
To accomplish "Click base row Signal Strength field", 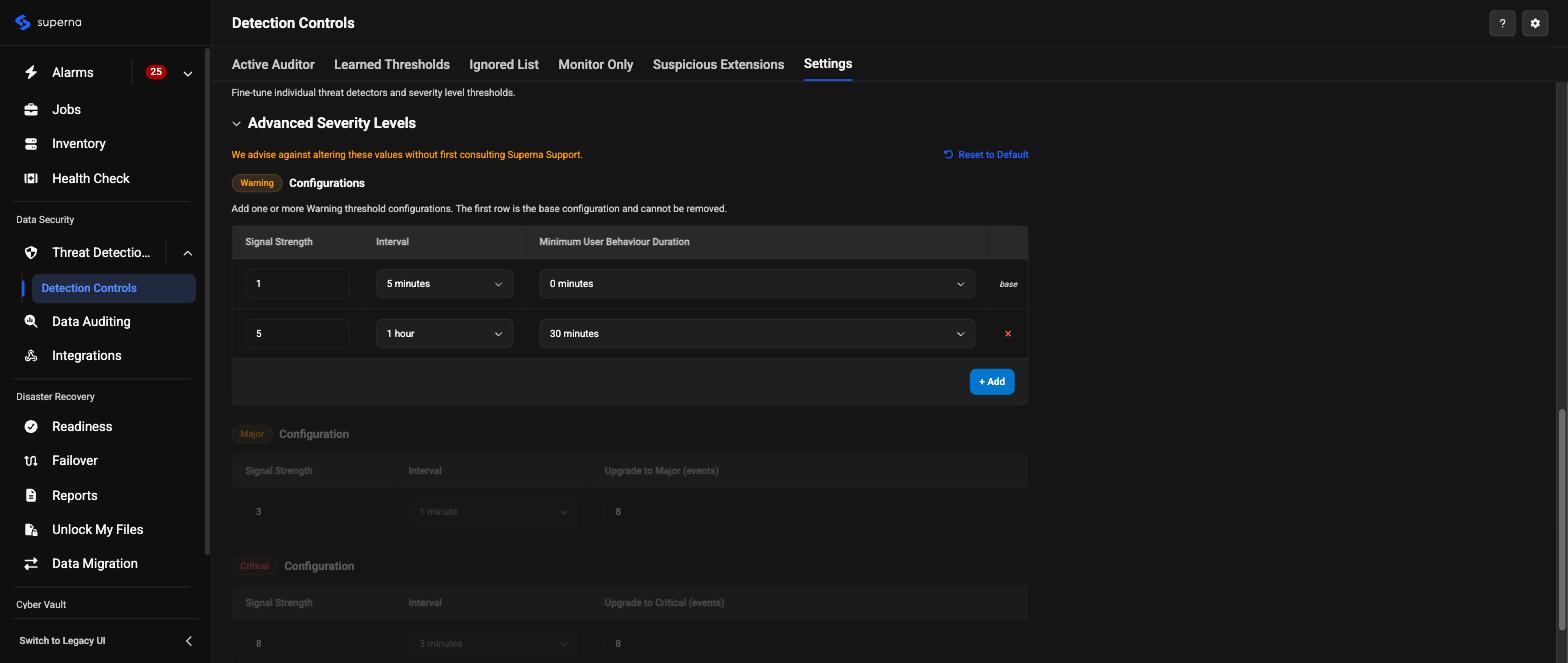I will (297, 284).
